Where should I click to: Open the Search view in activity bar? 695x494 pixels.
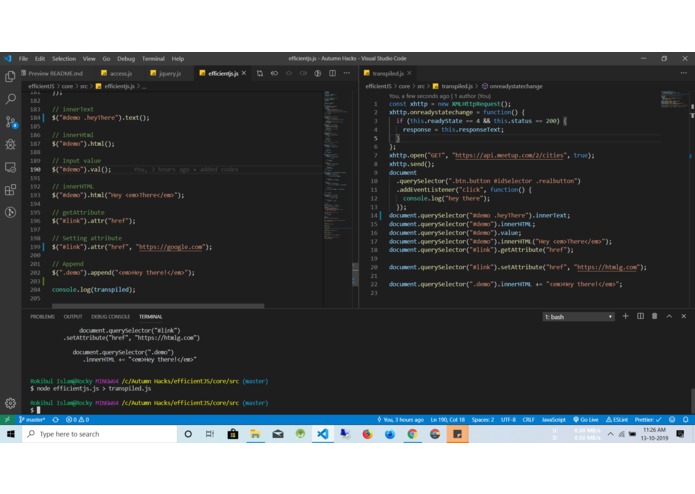click(10, 99)
